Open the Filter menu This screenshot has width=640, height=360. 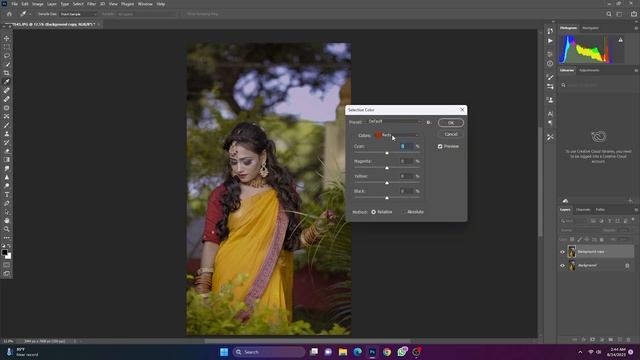click(x=91, y=4)
